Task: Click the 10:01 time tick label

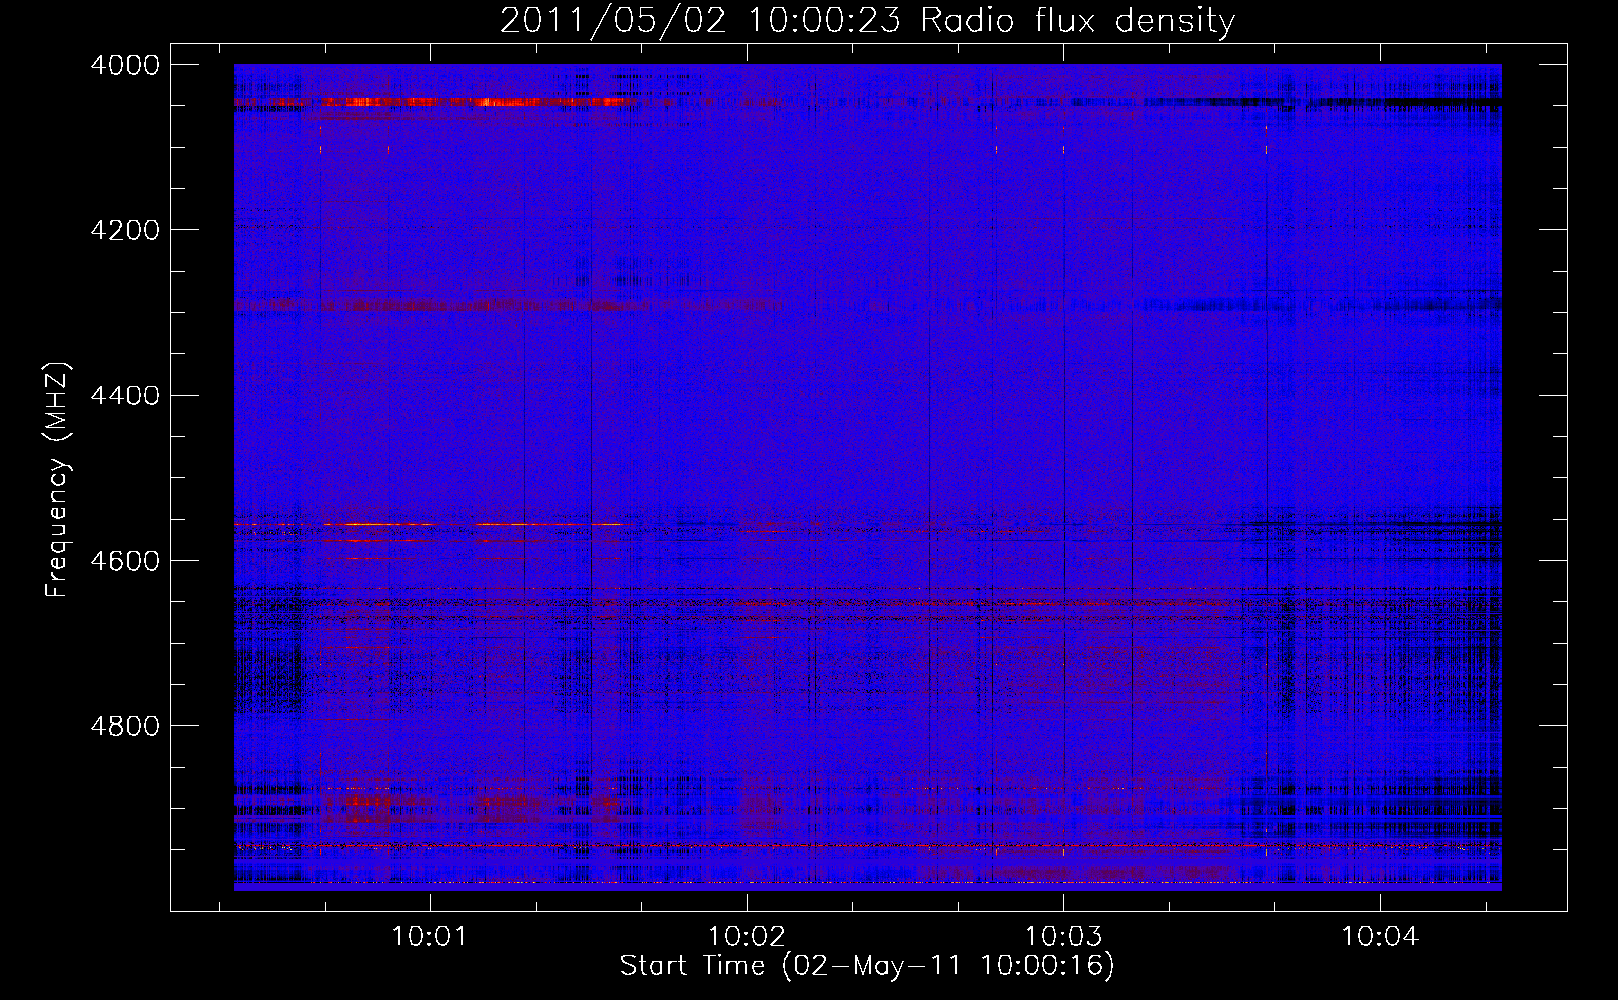Action: 431,937
